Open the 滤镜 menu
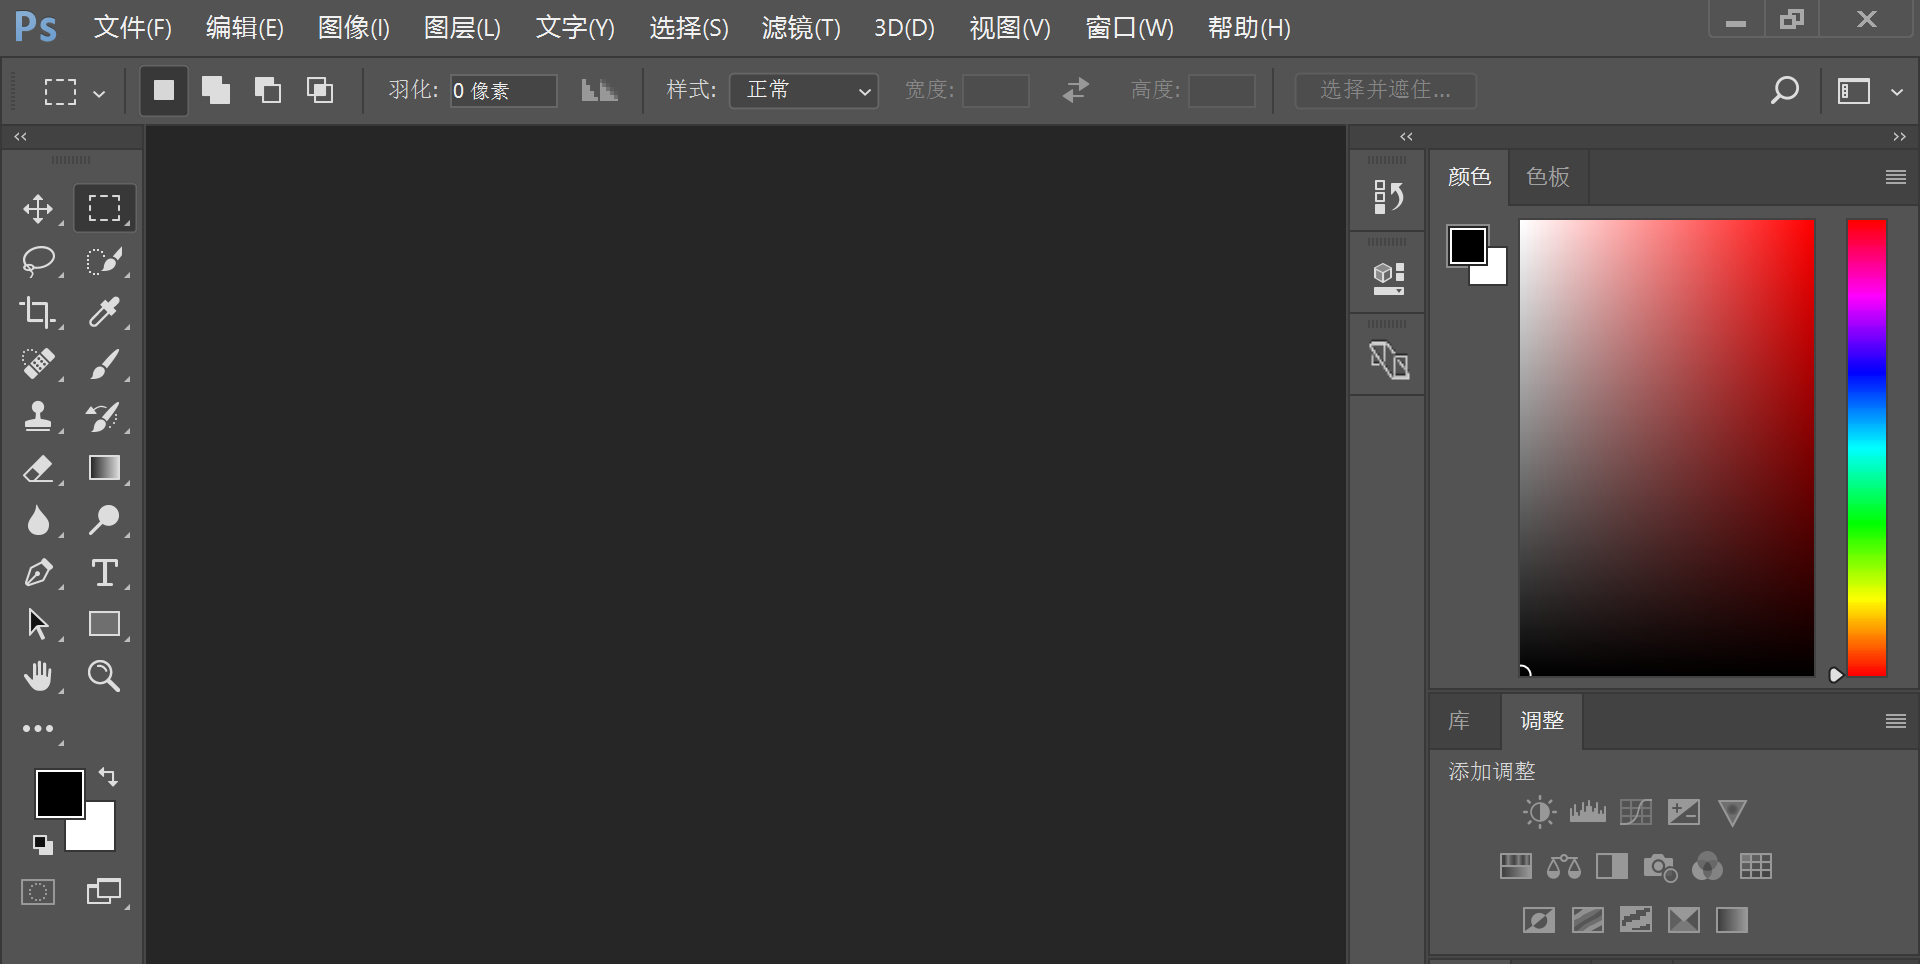The image size is (1920, 964). click(800, 27)
